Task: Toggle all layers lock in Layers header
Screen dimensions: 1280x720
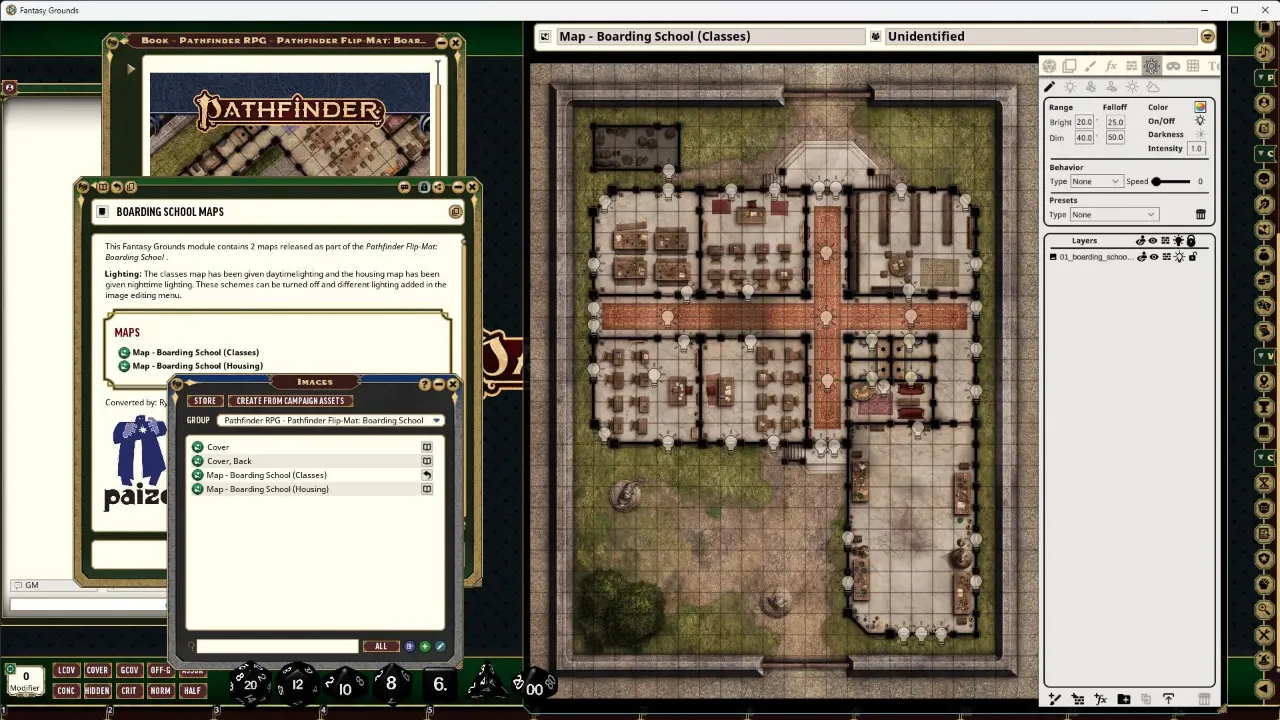Action: (1191, 241)
